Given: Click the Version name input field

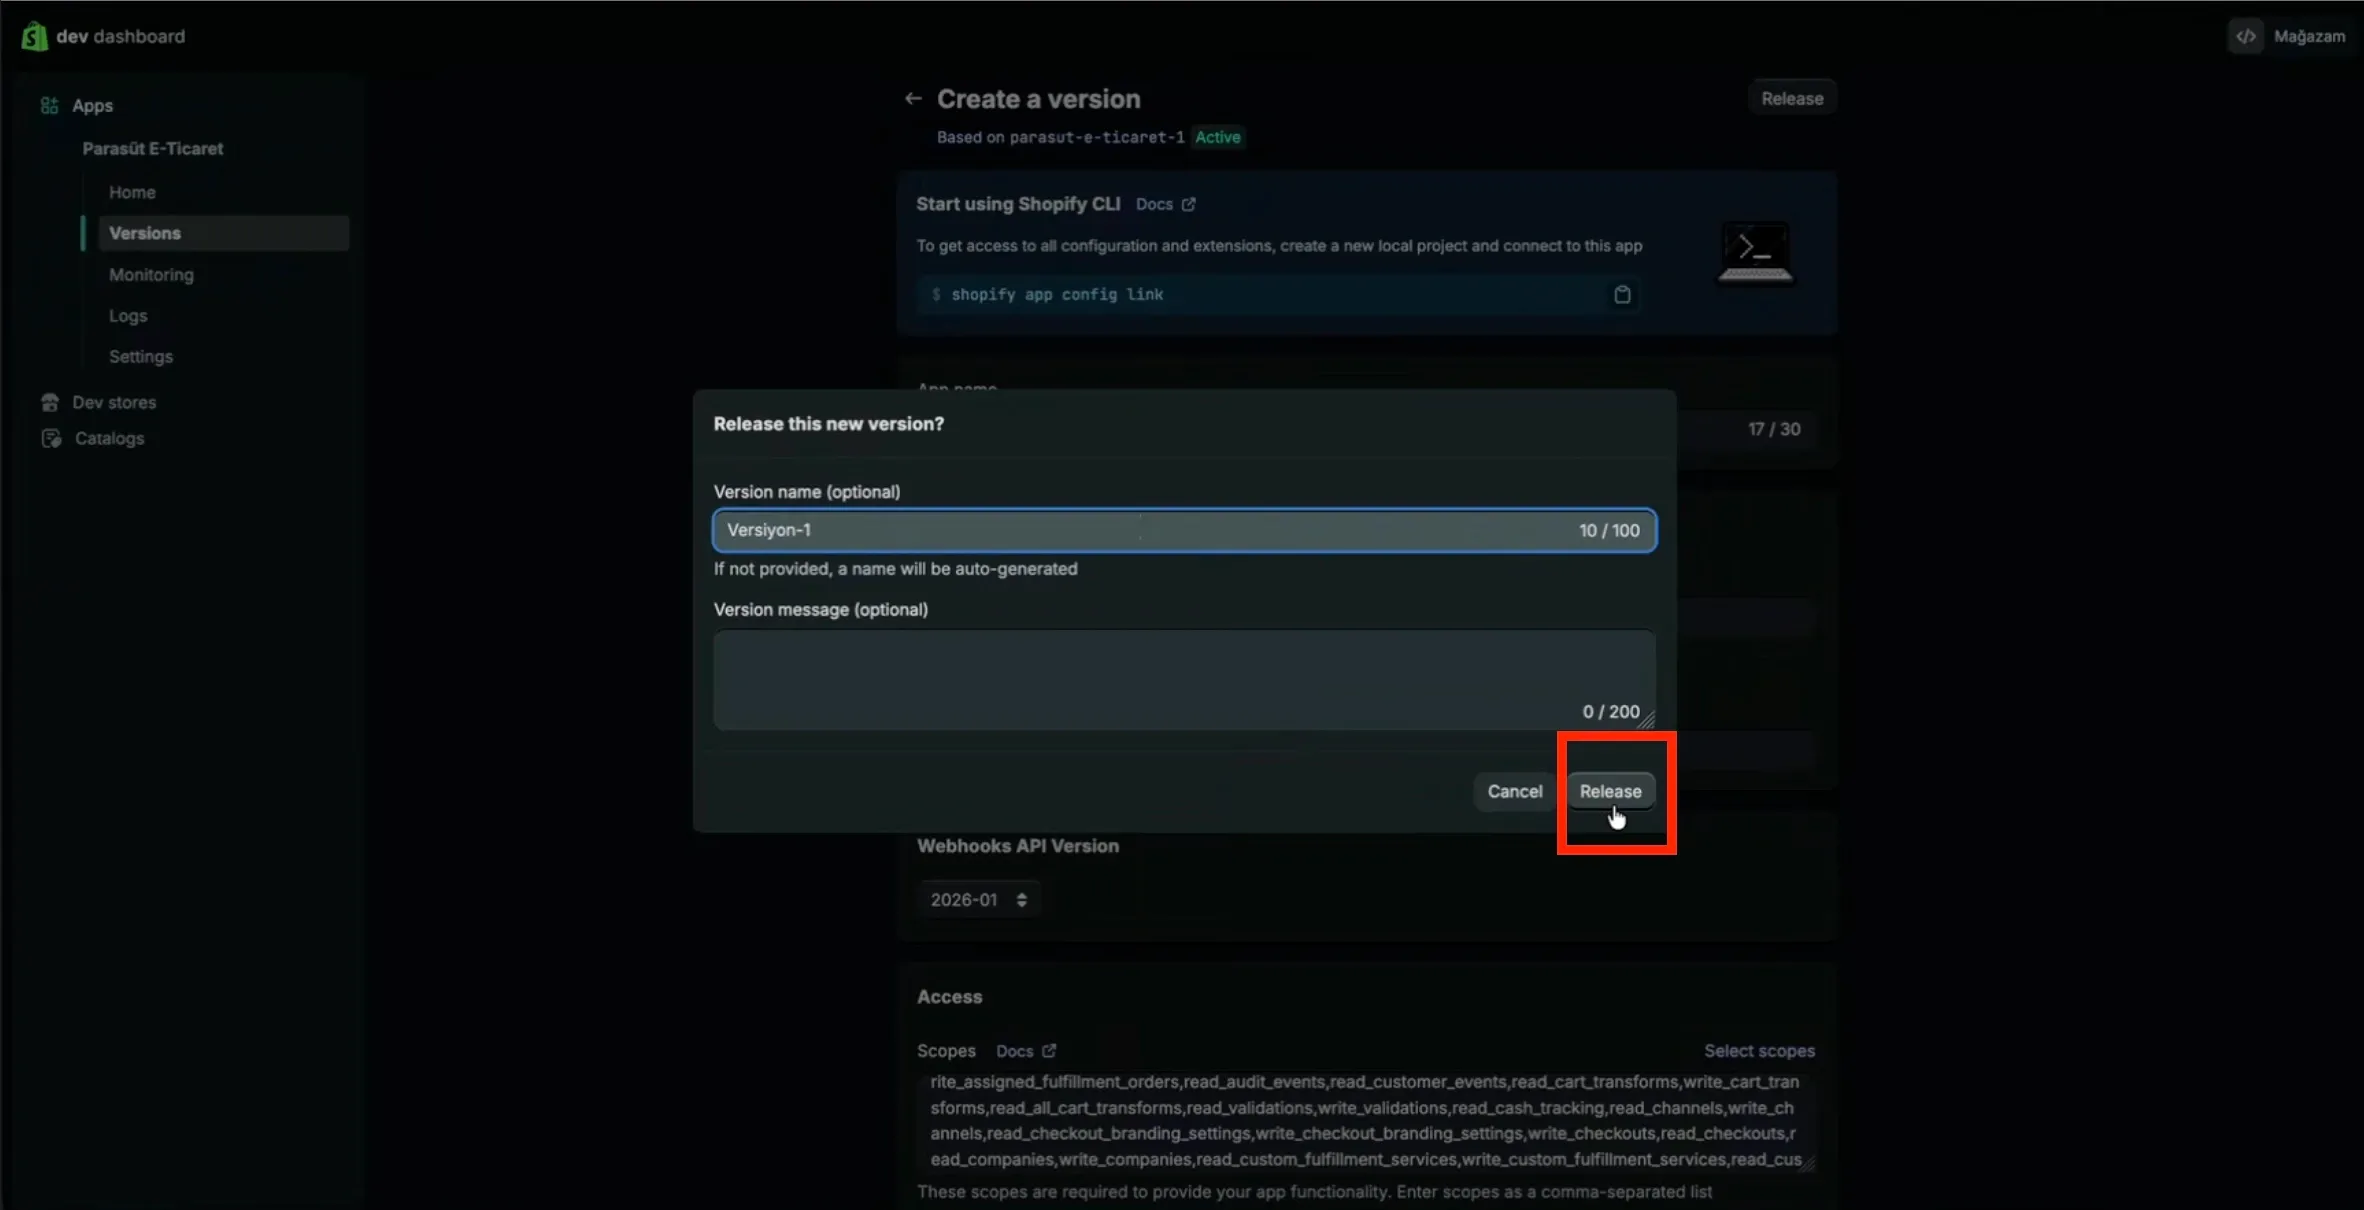Looking at the screenshot, I should [1184, 530].
